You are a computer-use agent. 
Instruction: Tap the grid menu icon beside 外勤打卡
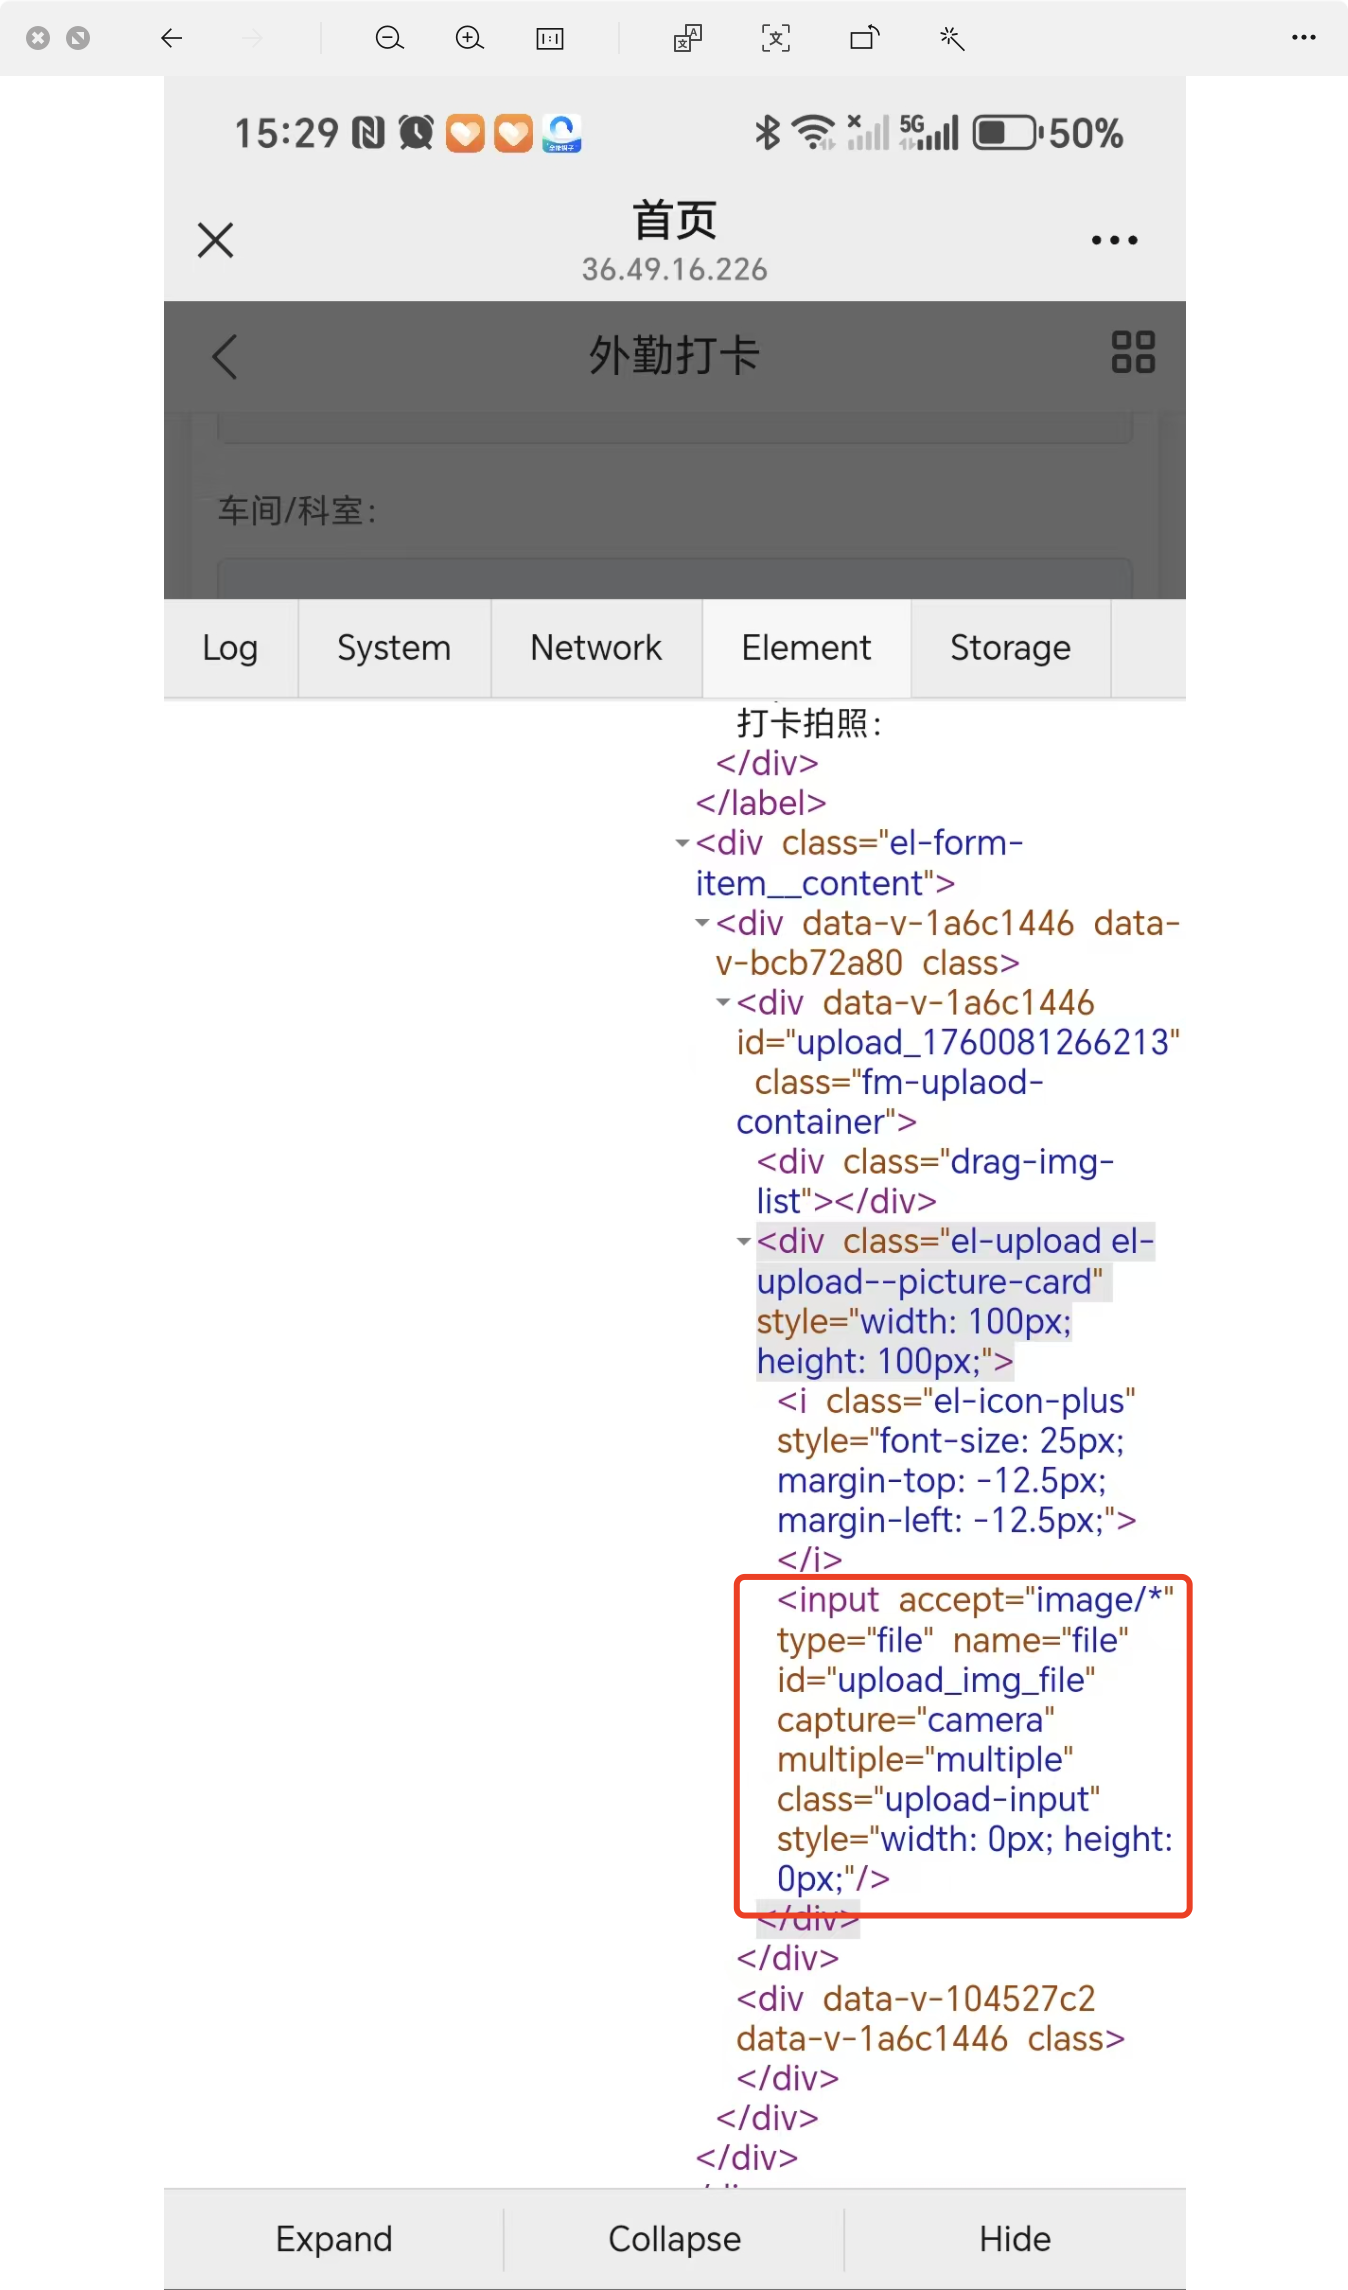(x=1133, y=352)
